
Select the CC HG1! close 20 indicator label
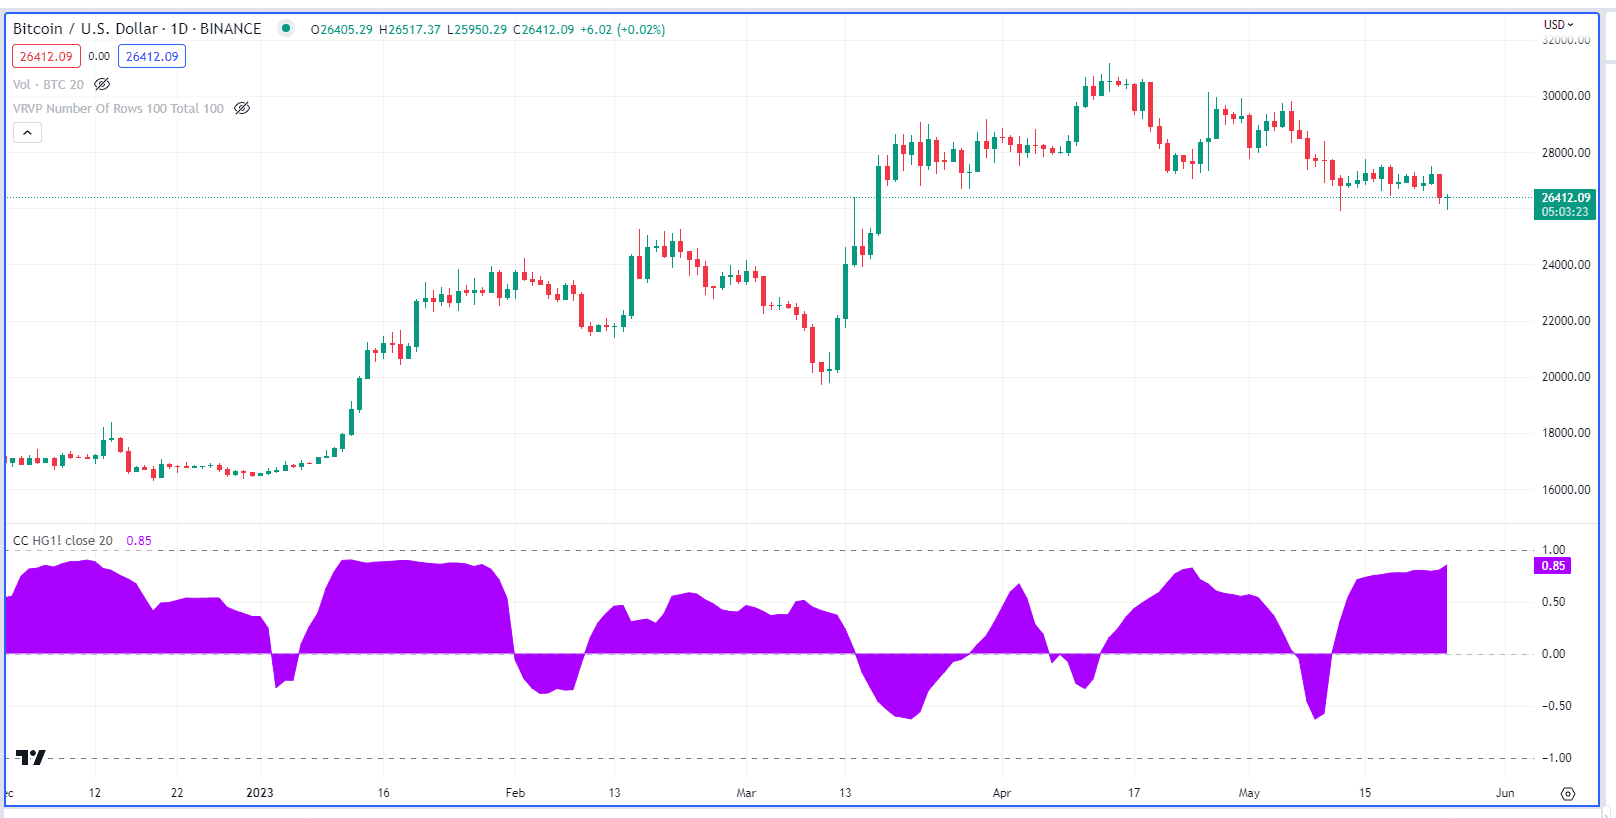[x=63, y=541]
